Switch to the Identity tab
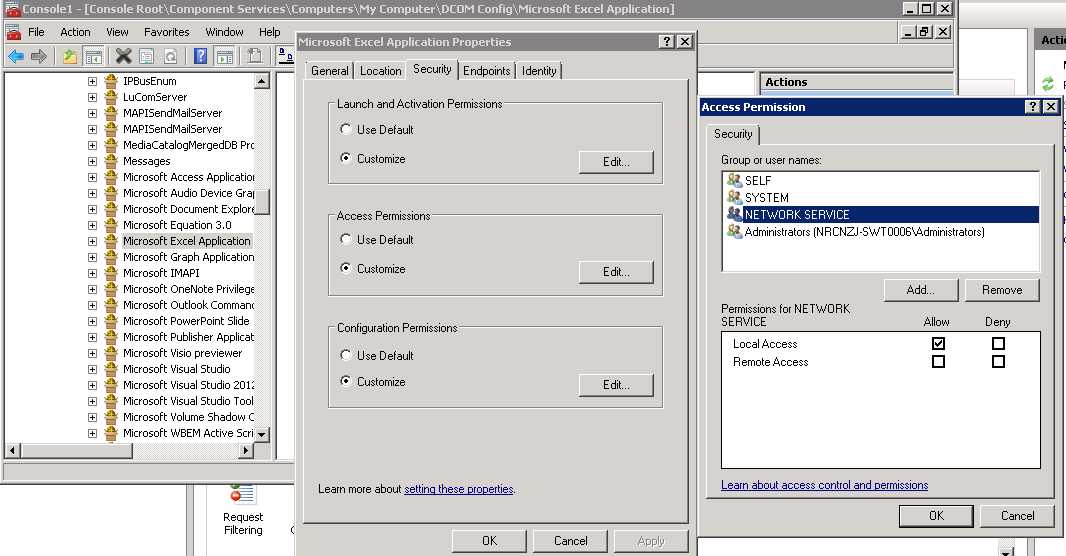 pyautogui.click(x=539, y=71)
